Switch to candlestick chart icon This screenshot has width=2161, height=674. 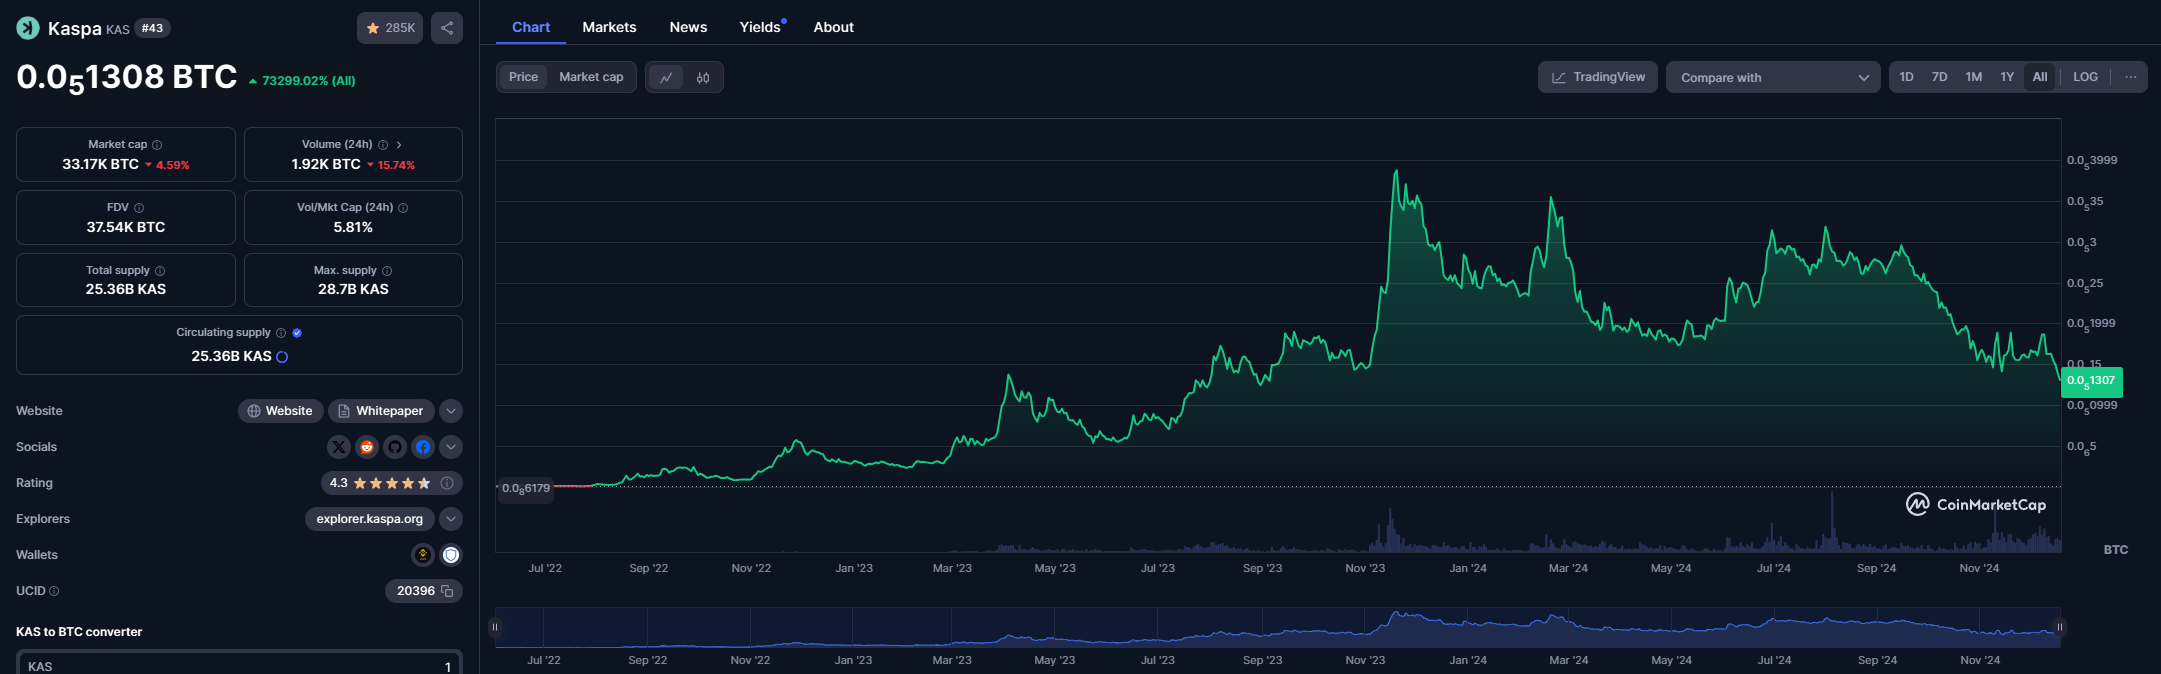point(703,77)
